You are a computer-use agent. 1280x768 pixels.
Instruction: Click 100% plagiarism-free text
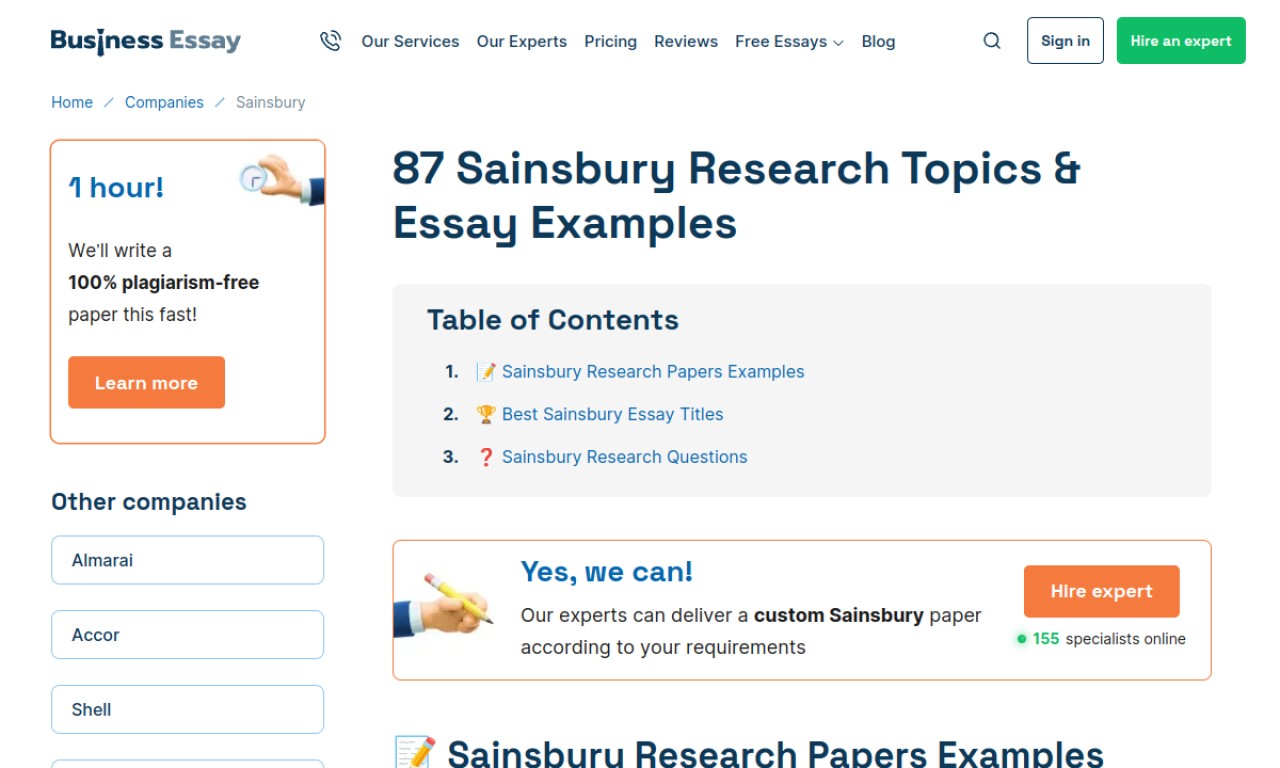(164, 283)
